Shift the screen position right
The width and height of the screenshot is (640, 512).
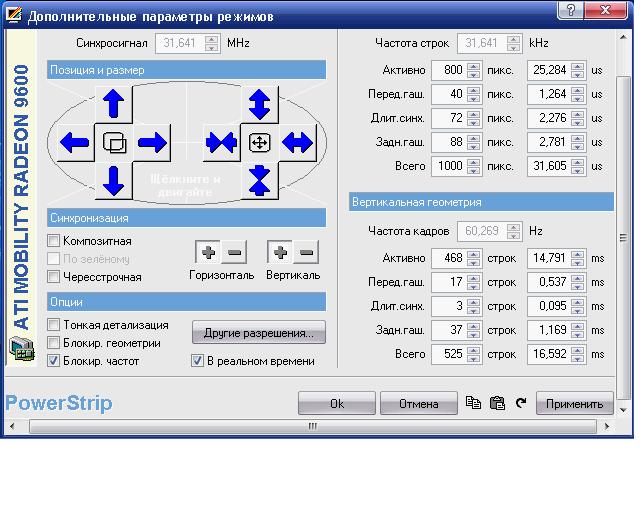tap(152, 142)
